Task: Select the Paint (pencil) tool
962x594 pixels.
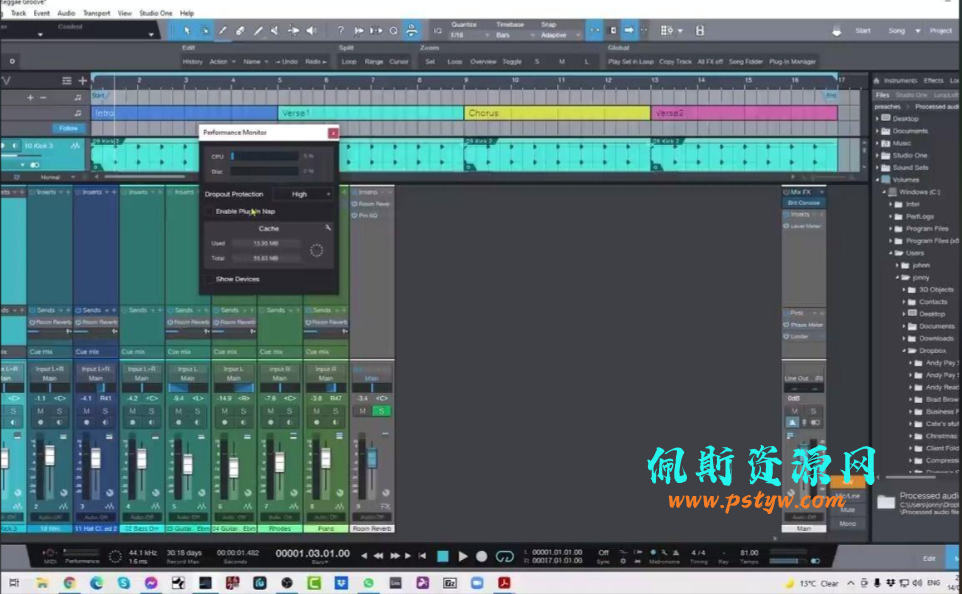Action: click(258, 30)
